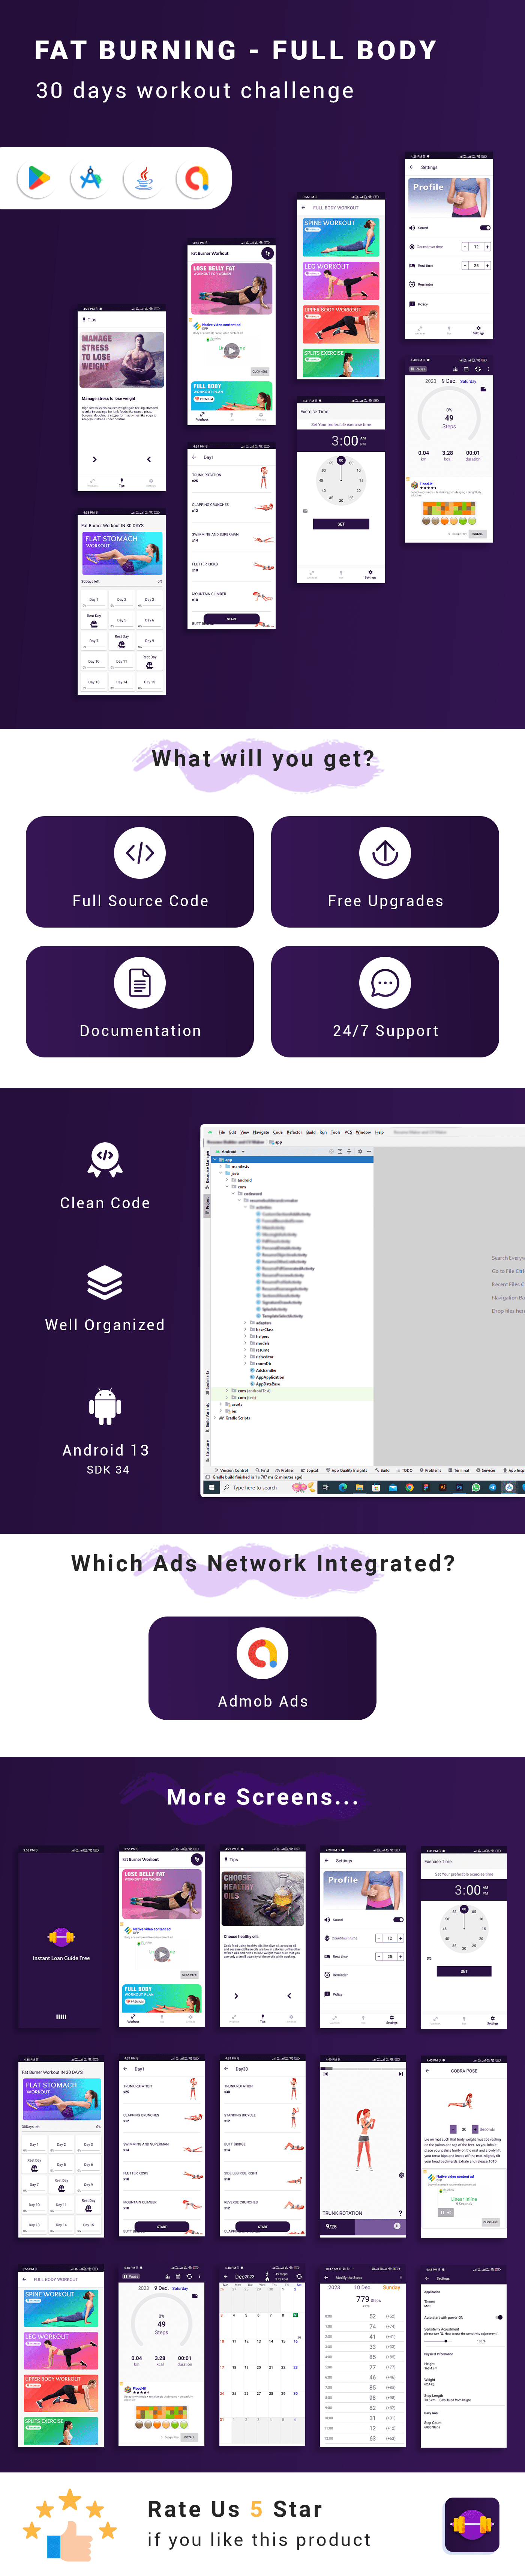This screenshot has width=525, height=2576.
Task: Click the chat bubble icon above 24/7 Support
Action: tap(385, 983)
